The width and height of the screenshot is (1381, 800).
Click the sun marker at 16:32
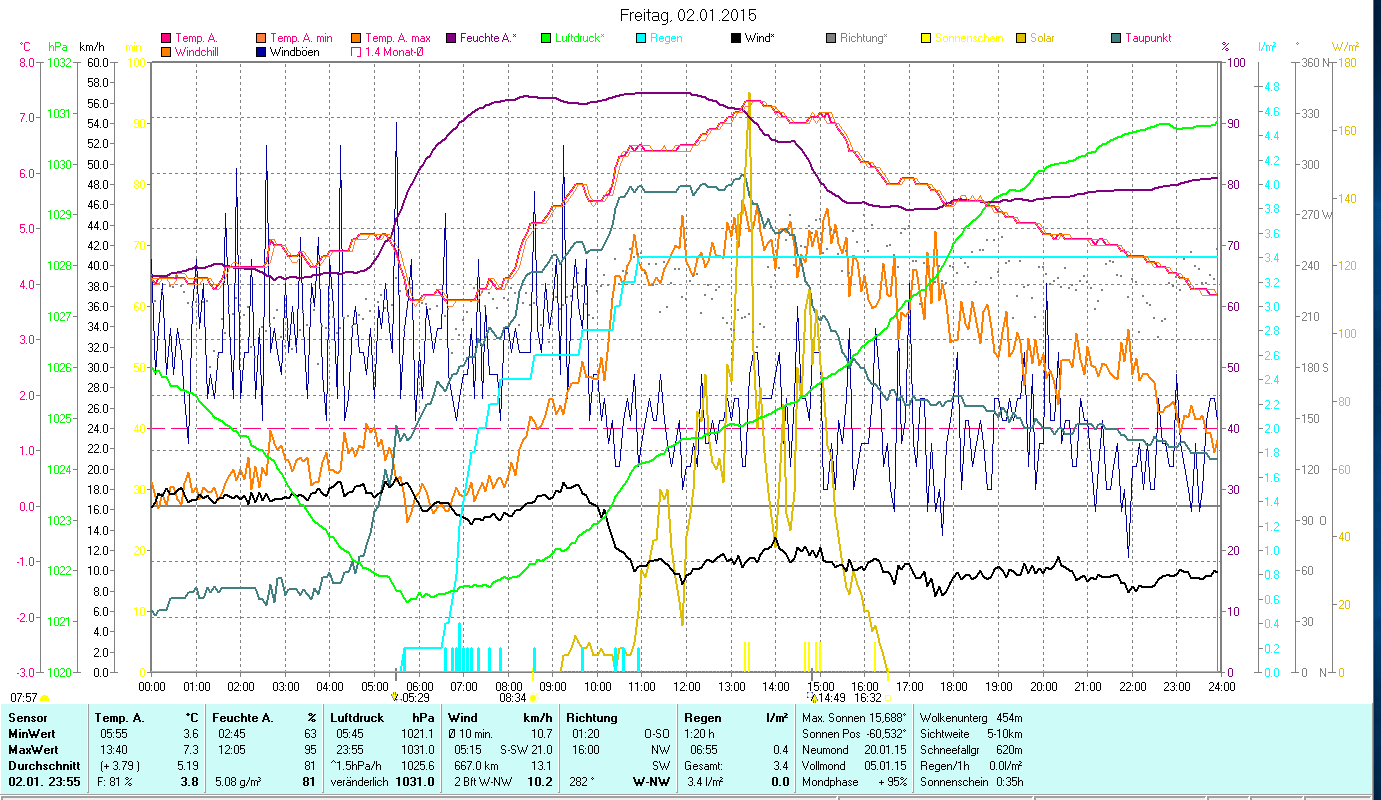click(x=888, y=697)
